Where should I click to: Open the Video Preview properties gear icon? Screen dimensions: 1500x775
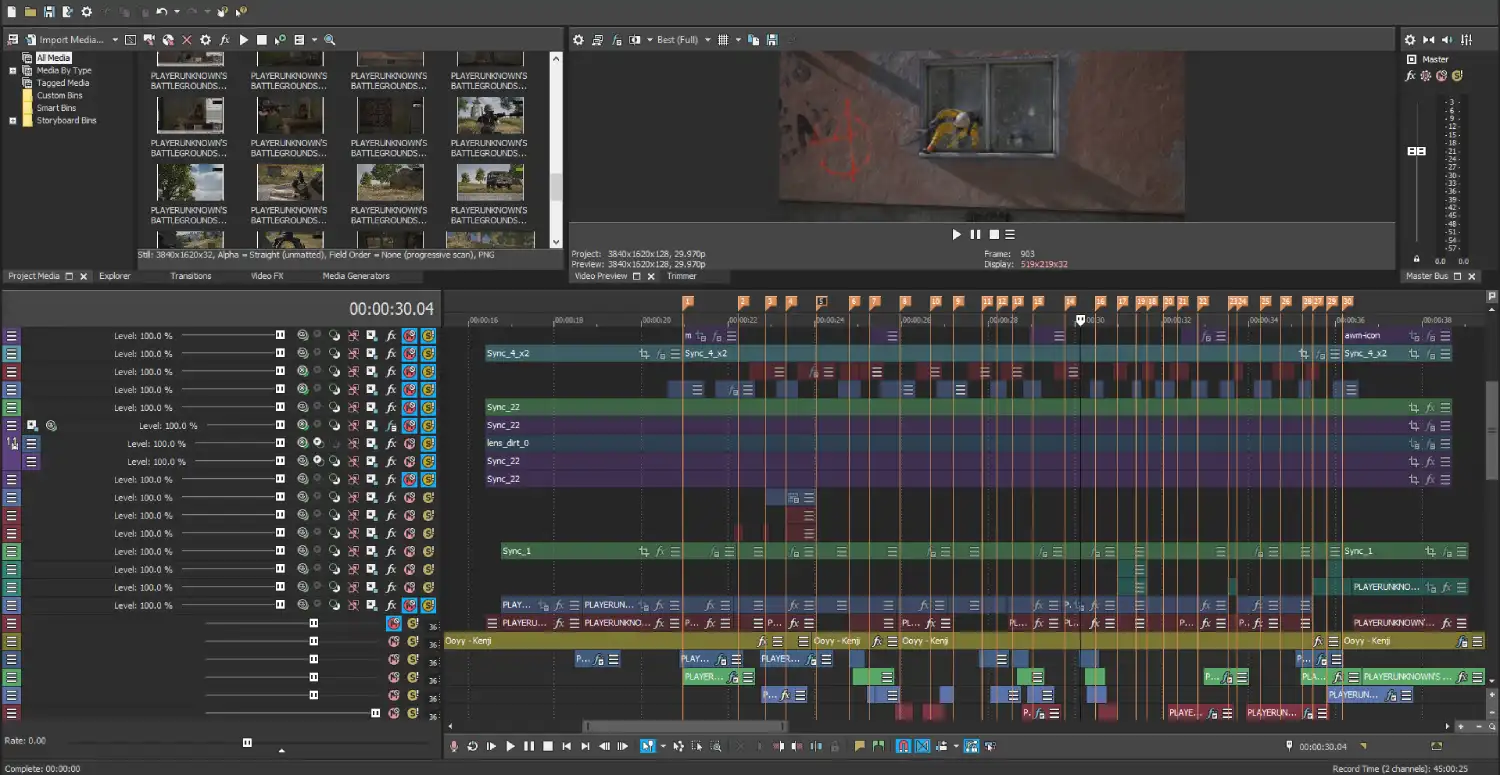tap(578, 40)
